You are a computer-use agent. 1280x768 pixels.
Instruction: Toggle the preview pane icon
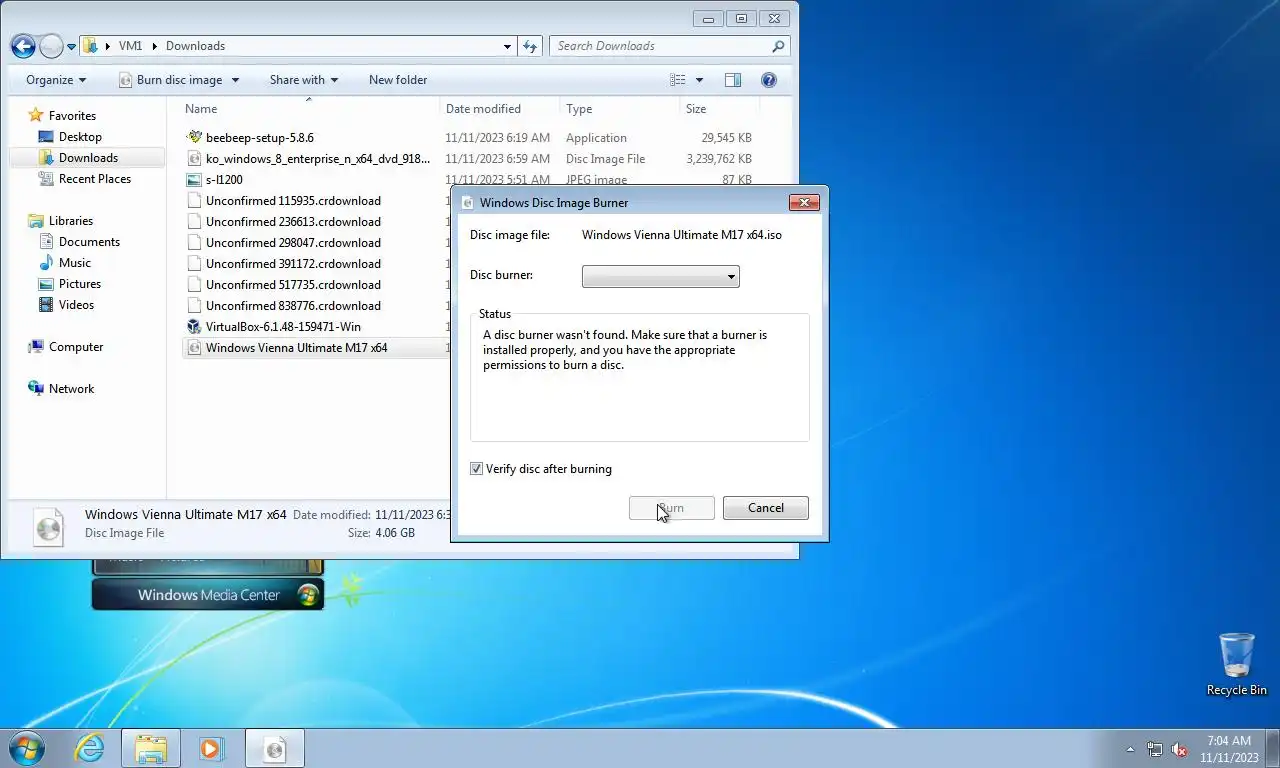(733, 80)
